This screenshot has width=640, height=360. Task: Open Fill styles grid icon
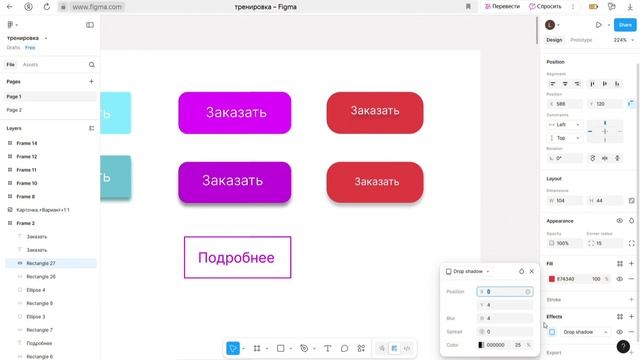(x=620, y=264)
